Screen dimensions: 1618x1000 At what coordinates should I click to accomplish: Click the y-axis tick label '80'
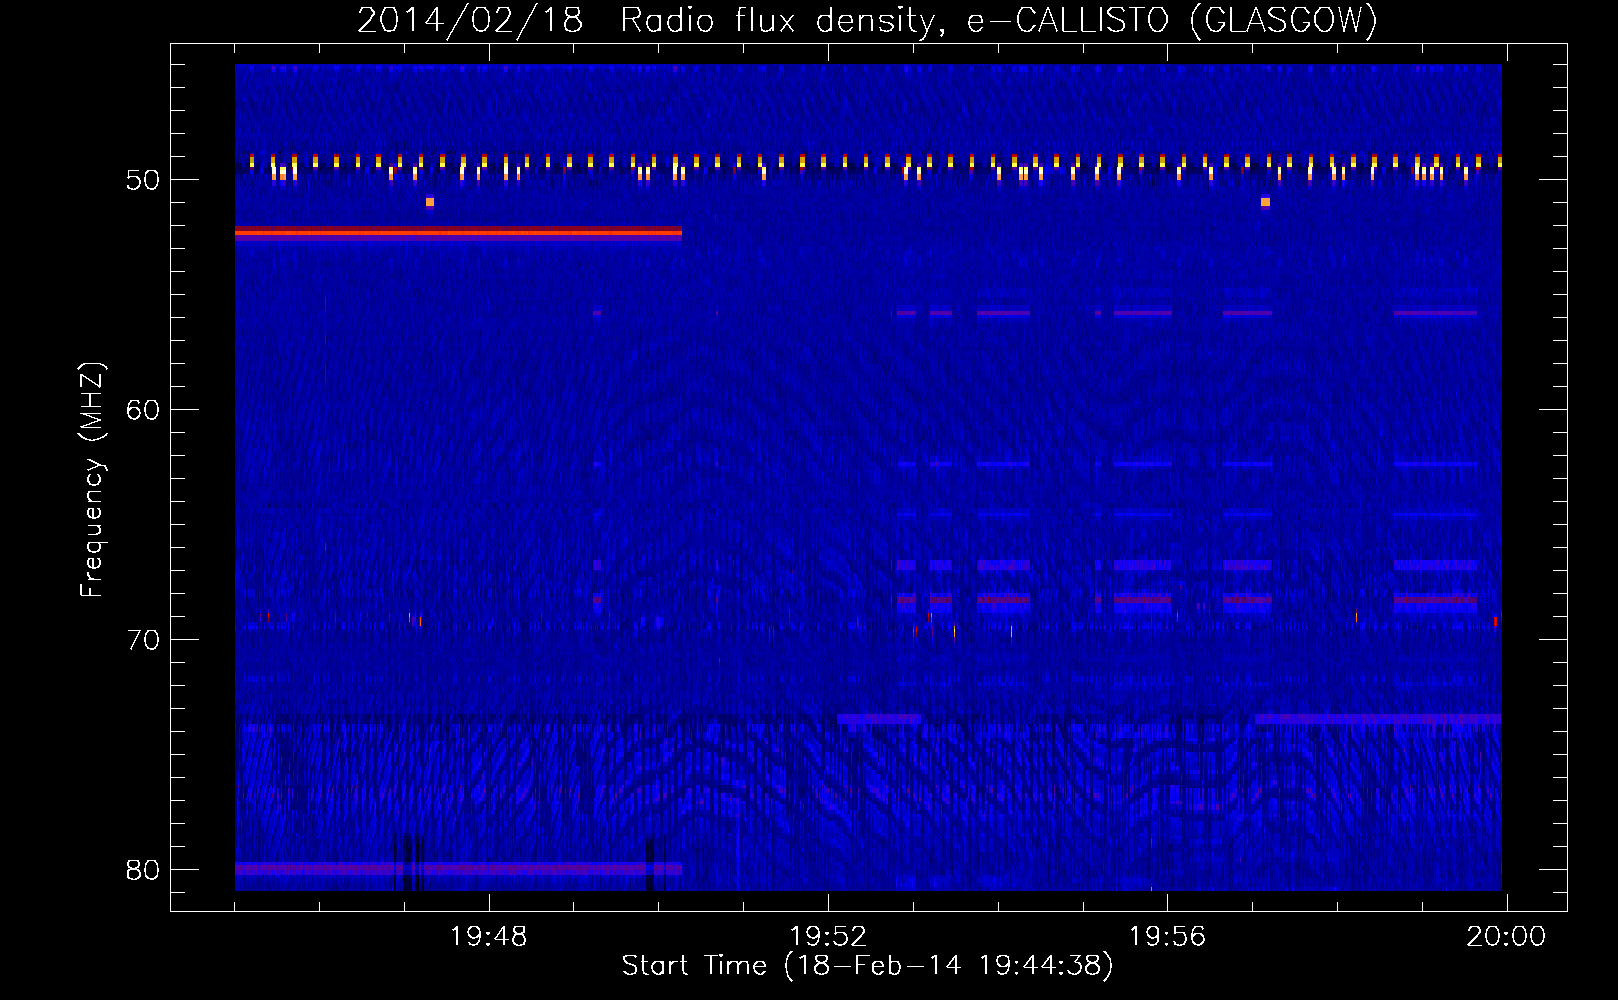pyautogui.click(x=143, y=870)
